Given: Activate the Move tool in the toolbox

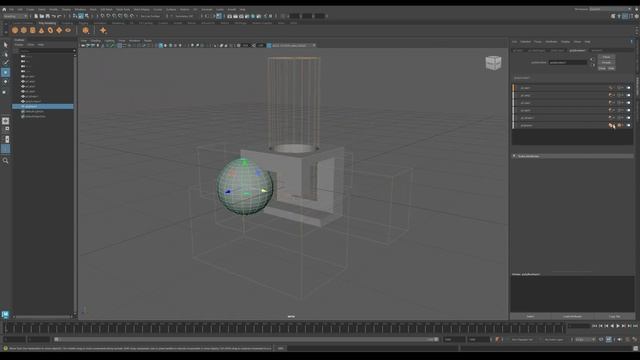Looking at the screenshot, I should pyautogui.click(x=5, y=72).
